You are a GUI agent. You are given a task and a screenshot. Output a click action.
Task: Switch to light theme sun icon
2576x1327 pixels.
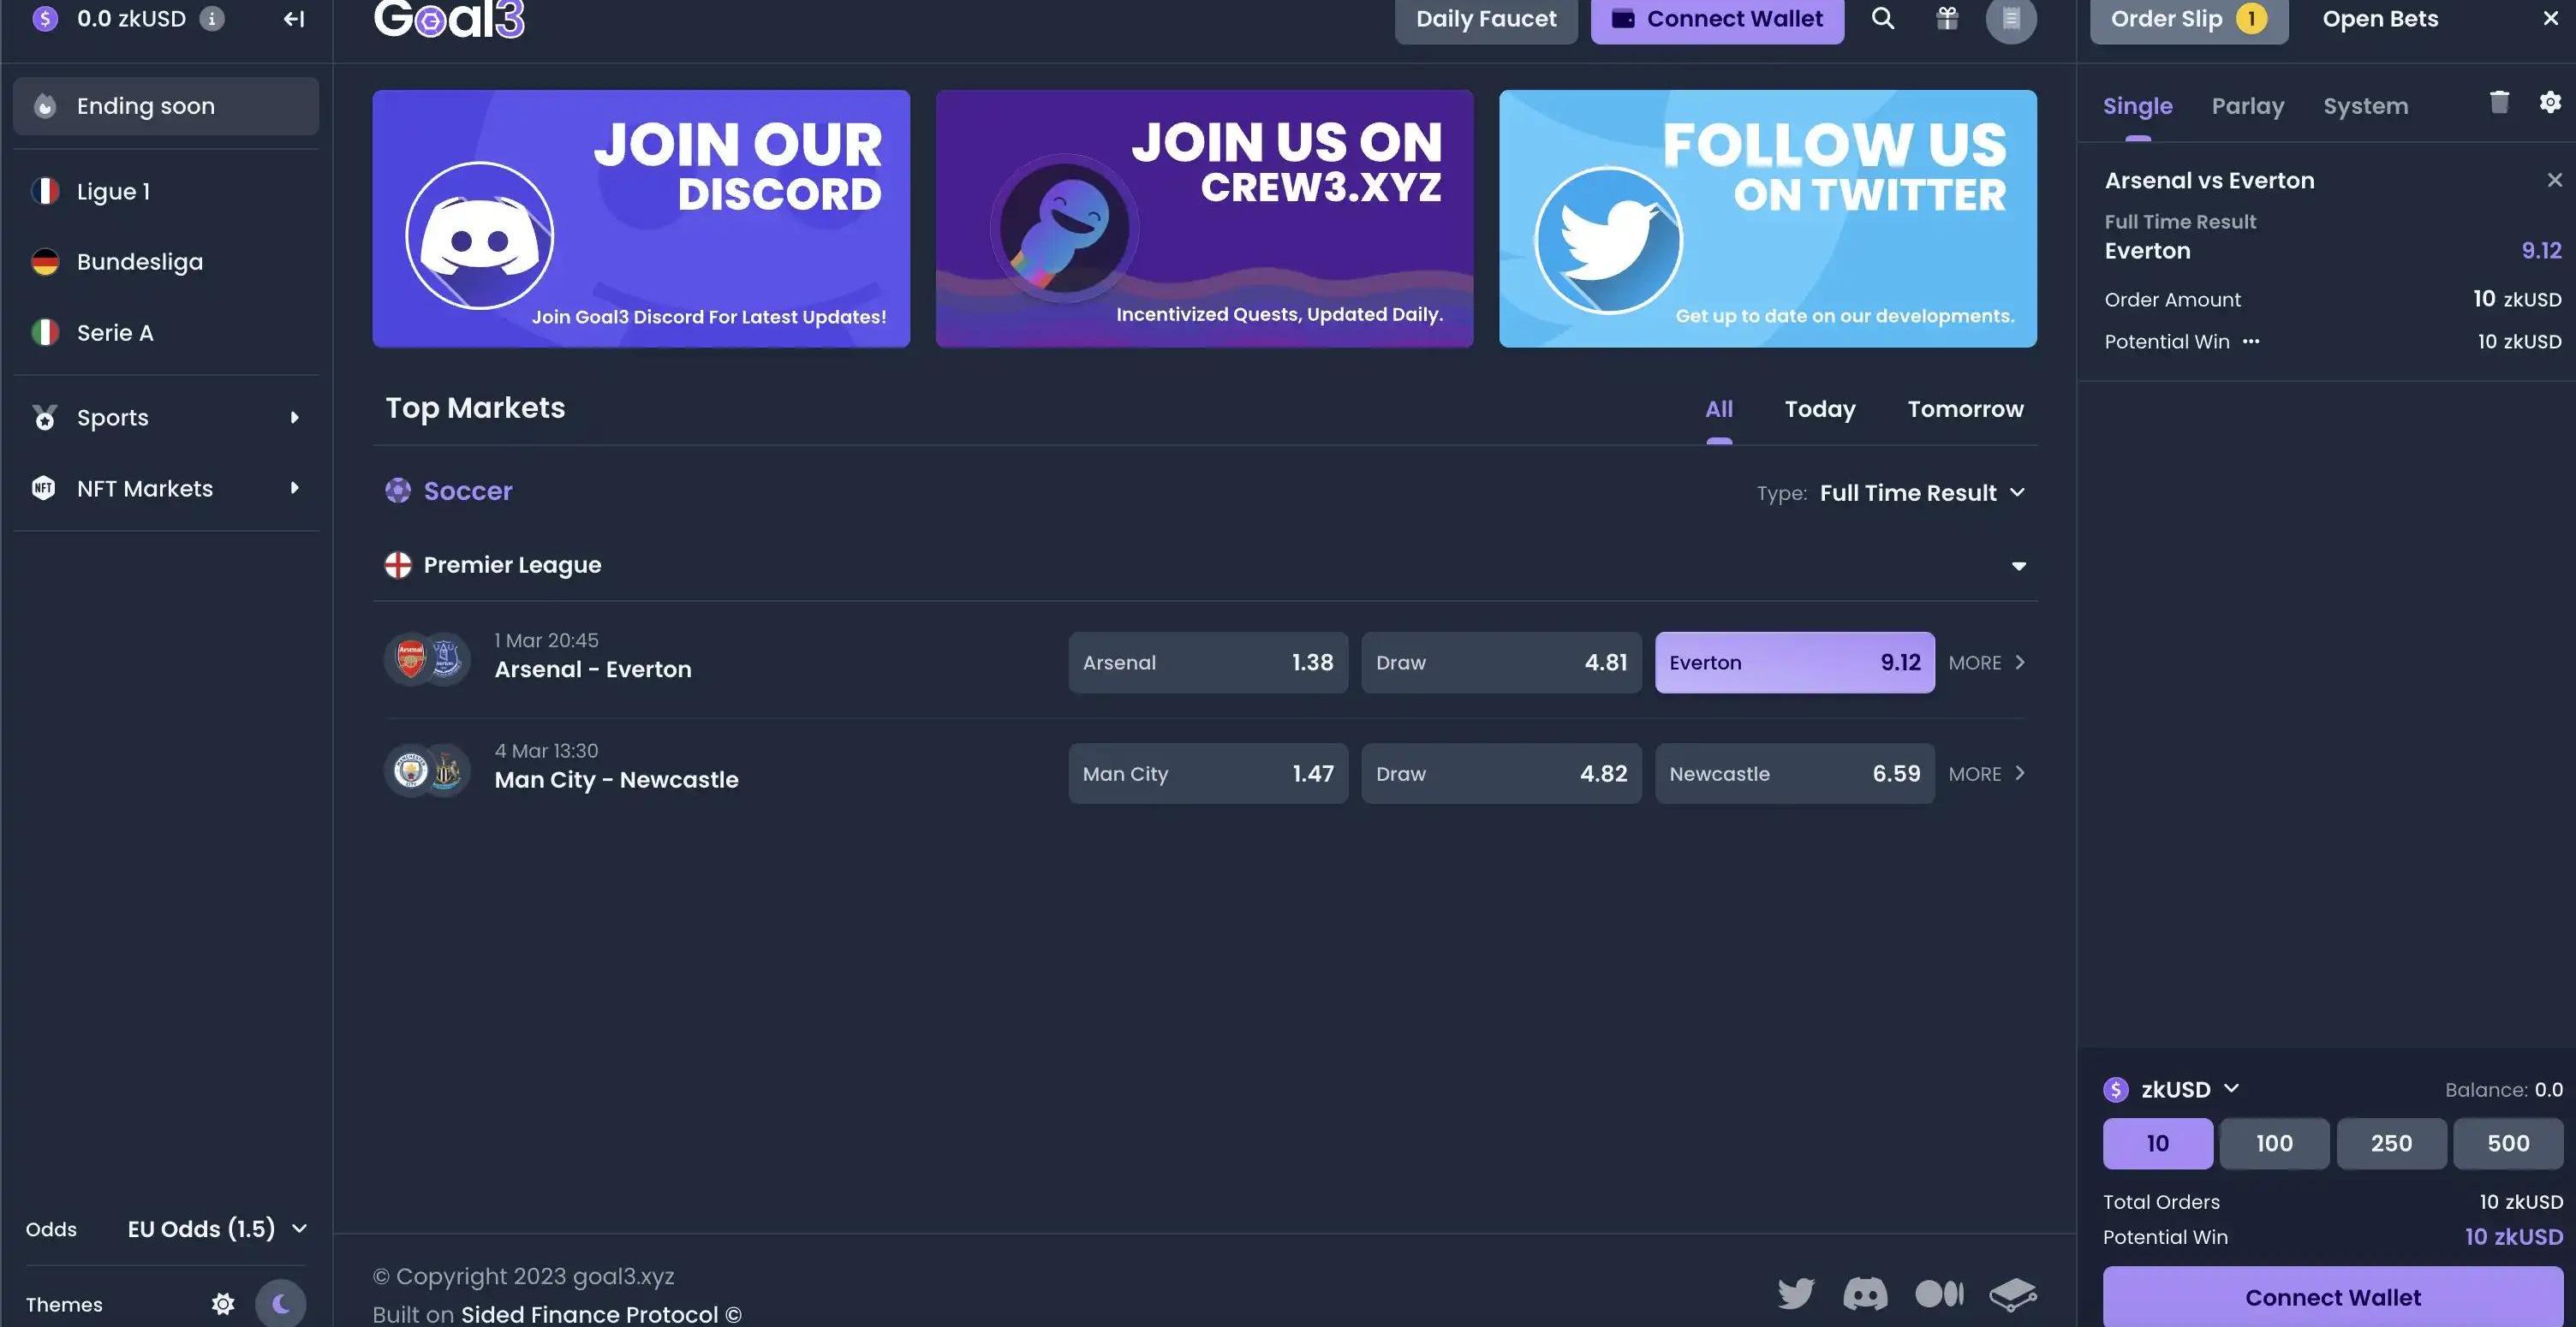coord(223,1303)
